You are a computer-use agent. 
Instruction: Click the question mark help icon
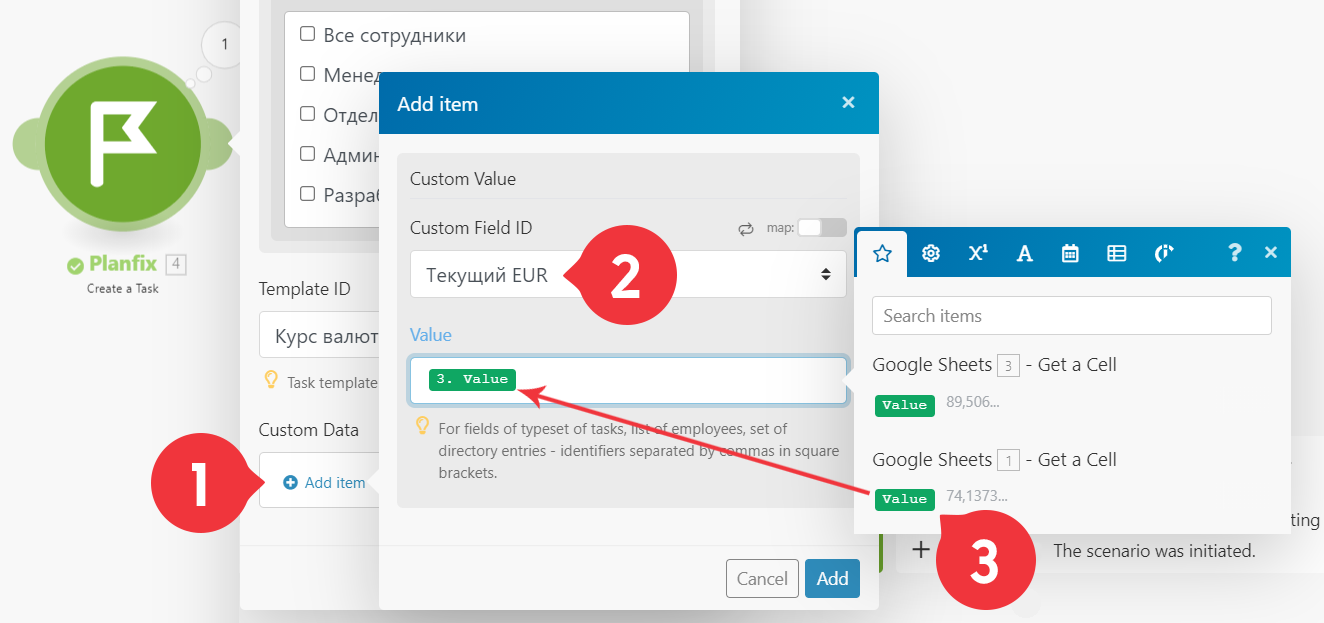click(1235, 253)
